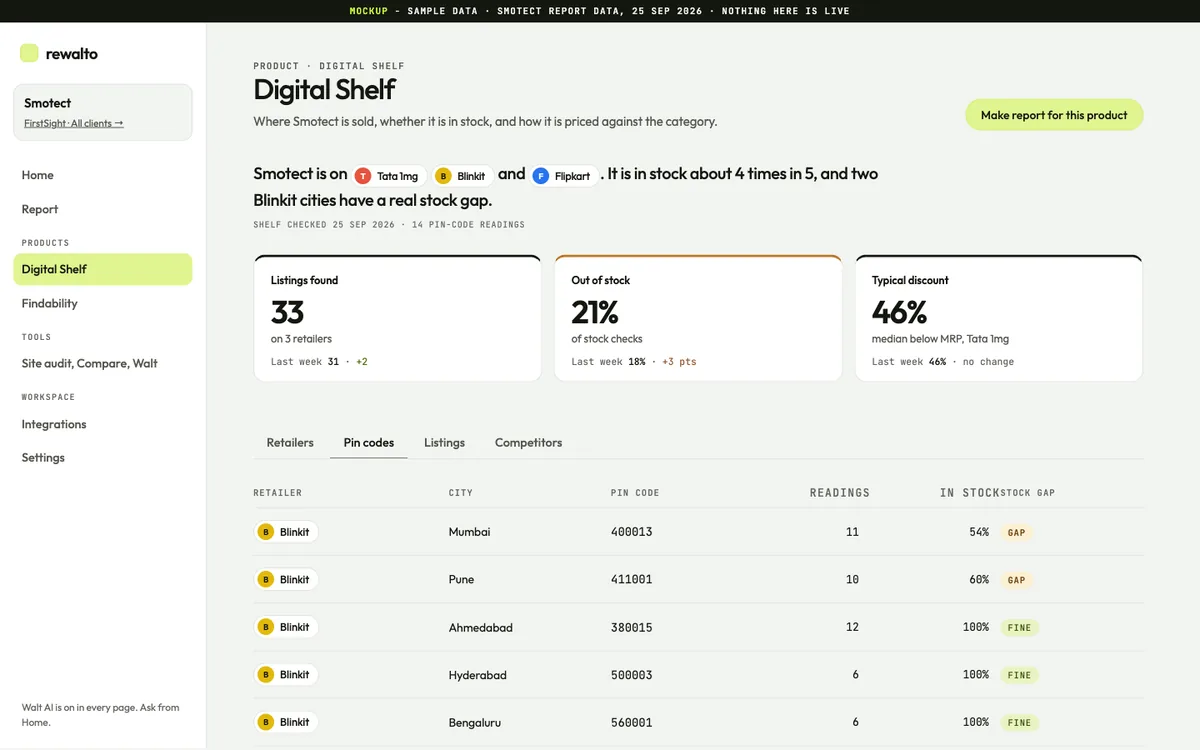
Task: Click the 33 listings figure
Action: point(287,313)
